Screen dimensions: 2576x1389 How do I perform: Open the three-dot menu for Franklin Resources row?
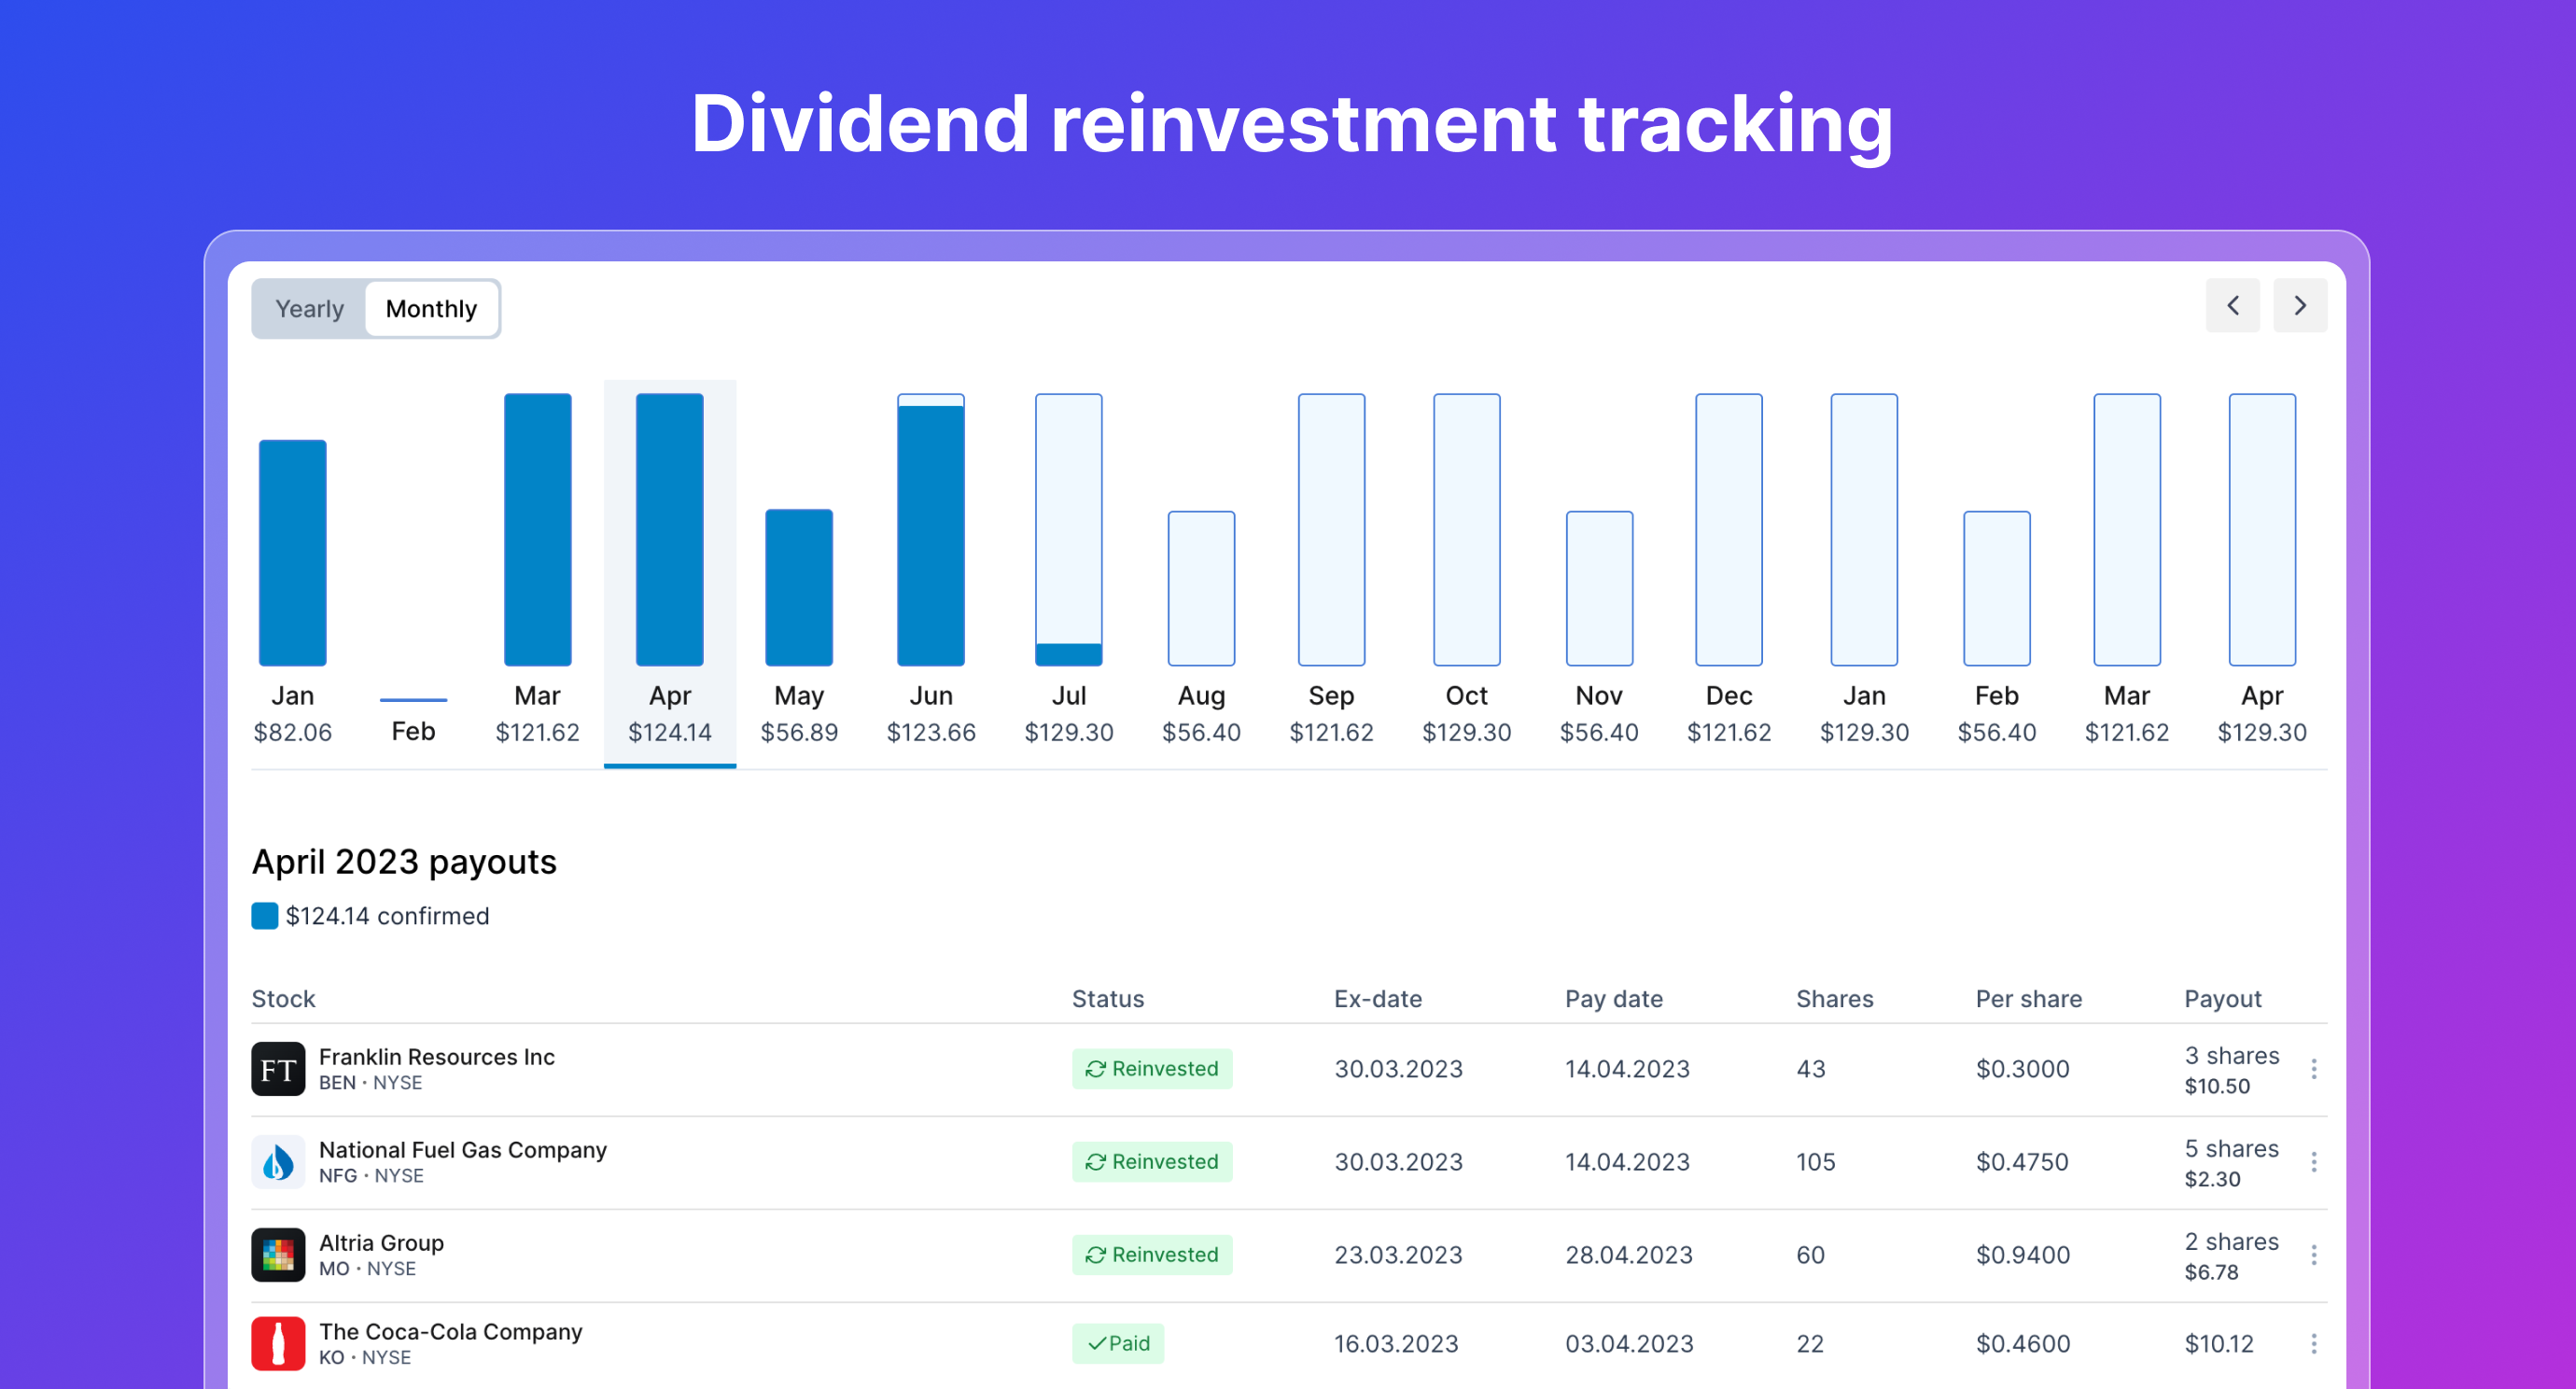(2313, 1069)
